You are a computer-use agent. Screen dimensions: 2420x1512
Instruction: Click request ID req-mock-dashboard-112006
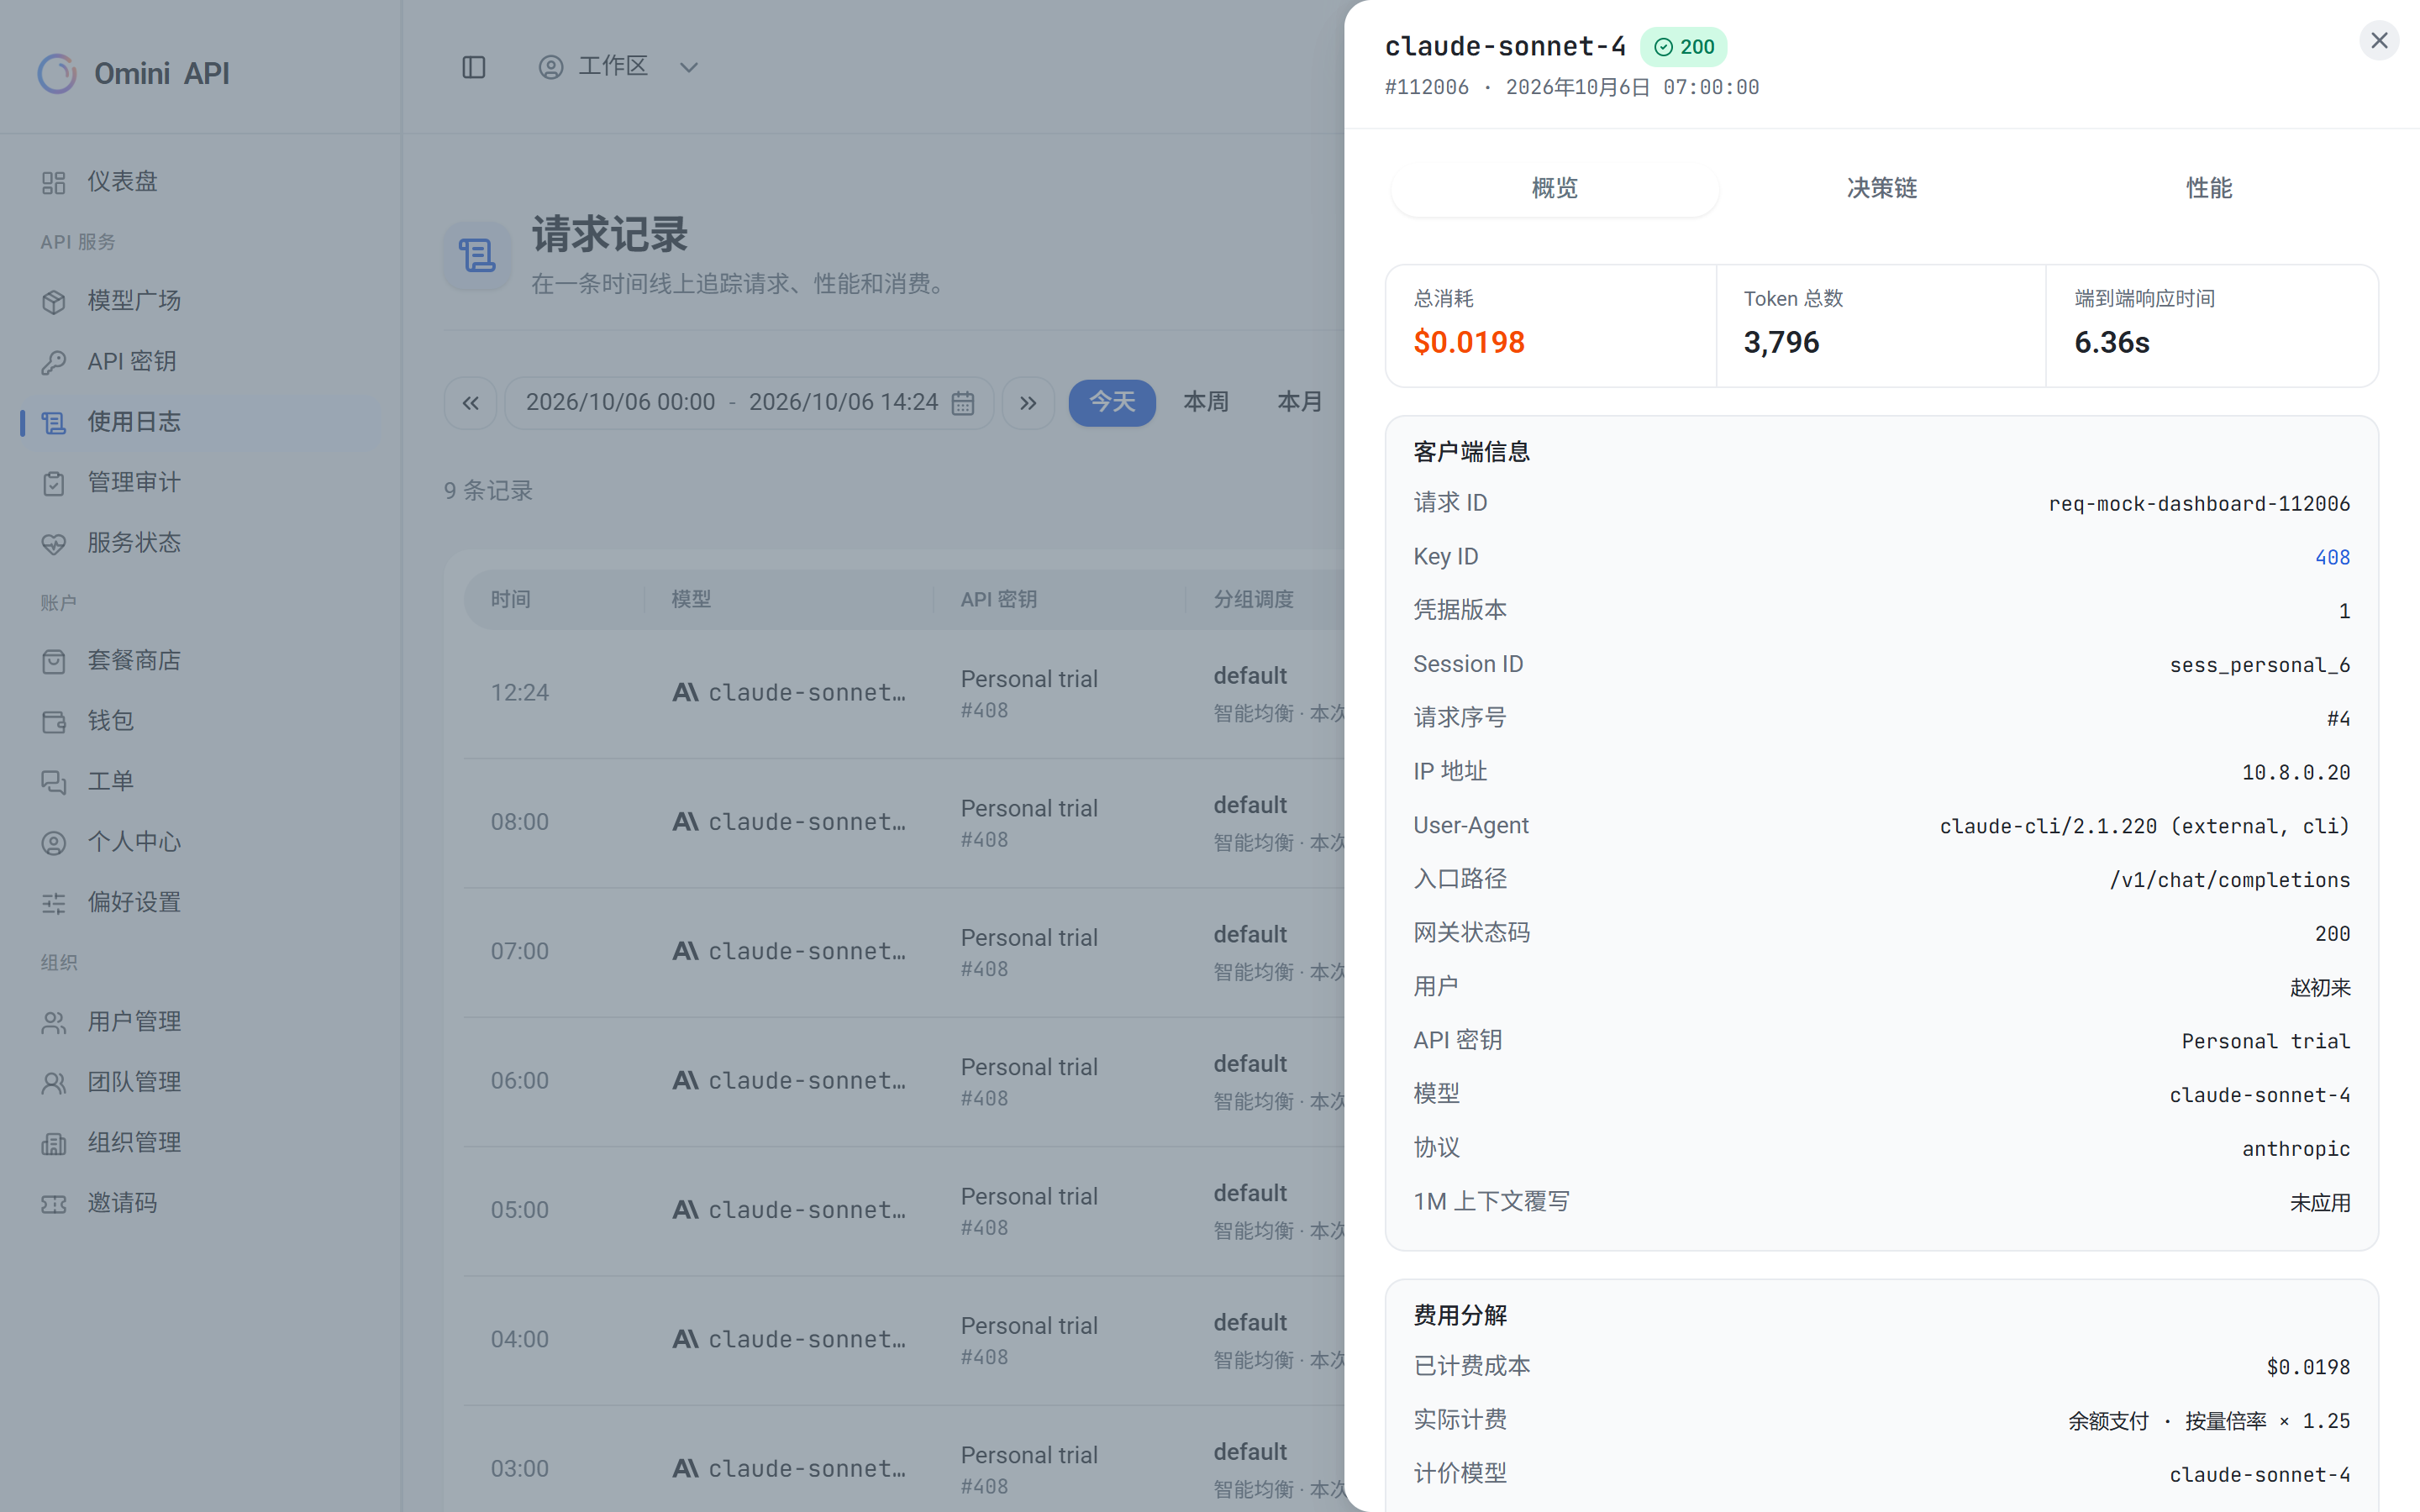pyautogui.click(x=2199, y=504)
